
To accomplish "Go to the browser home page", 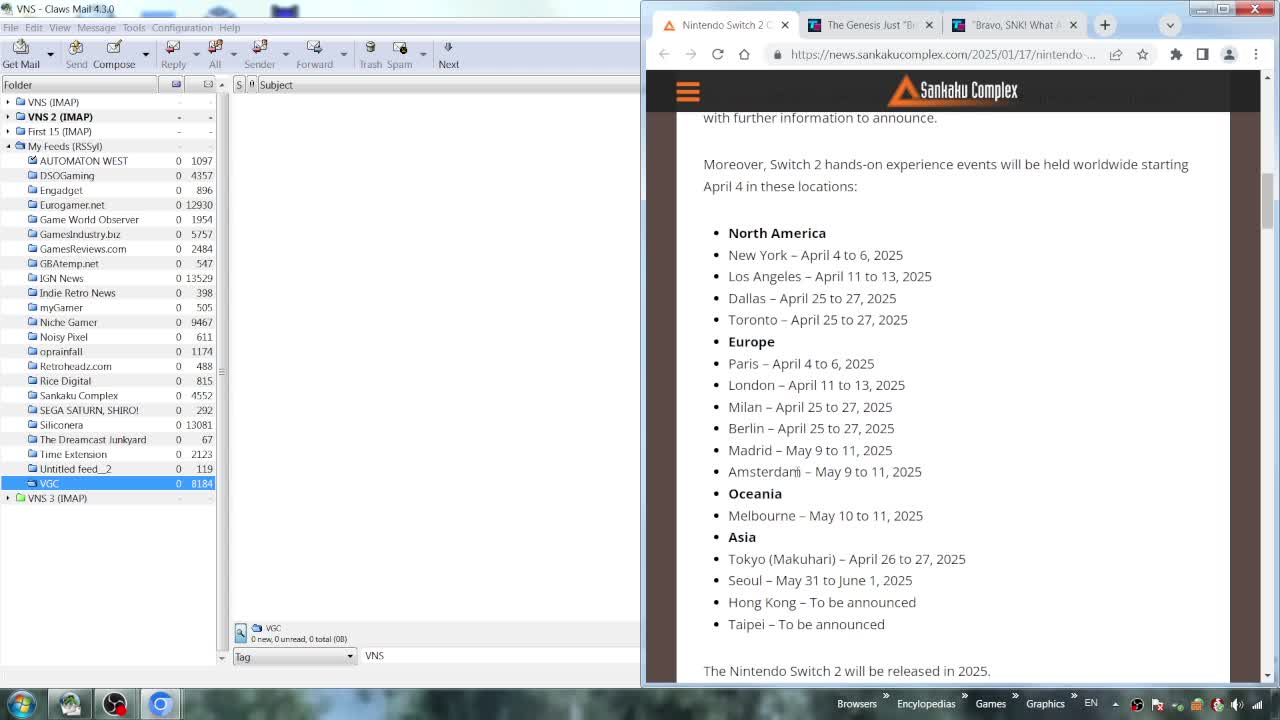I will coord(744,54).
